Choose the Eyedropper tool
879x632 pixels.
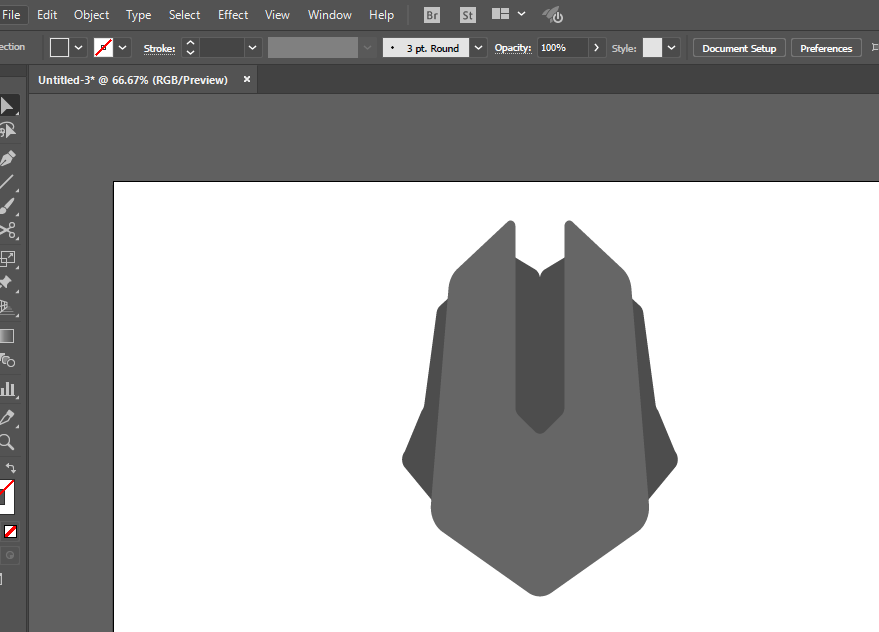click(x=8, y=417)
